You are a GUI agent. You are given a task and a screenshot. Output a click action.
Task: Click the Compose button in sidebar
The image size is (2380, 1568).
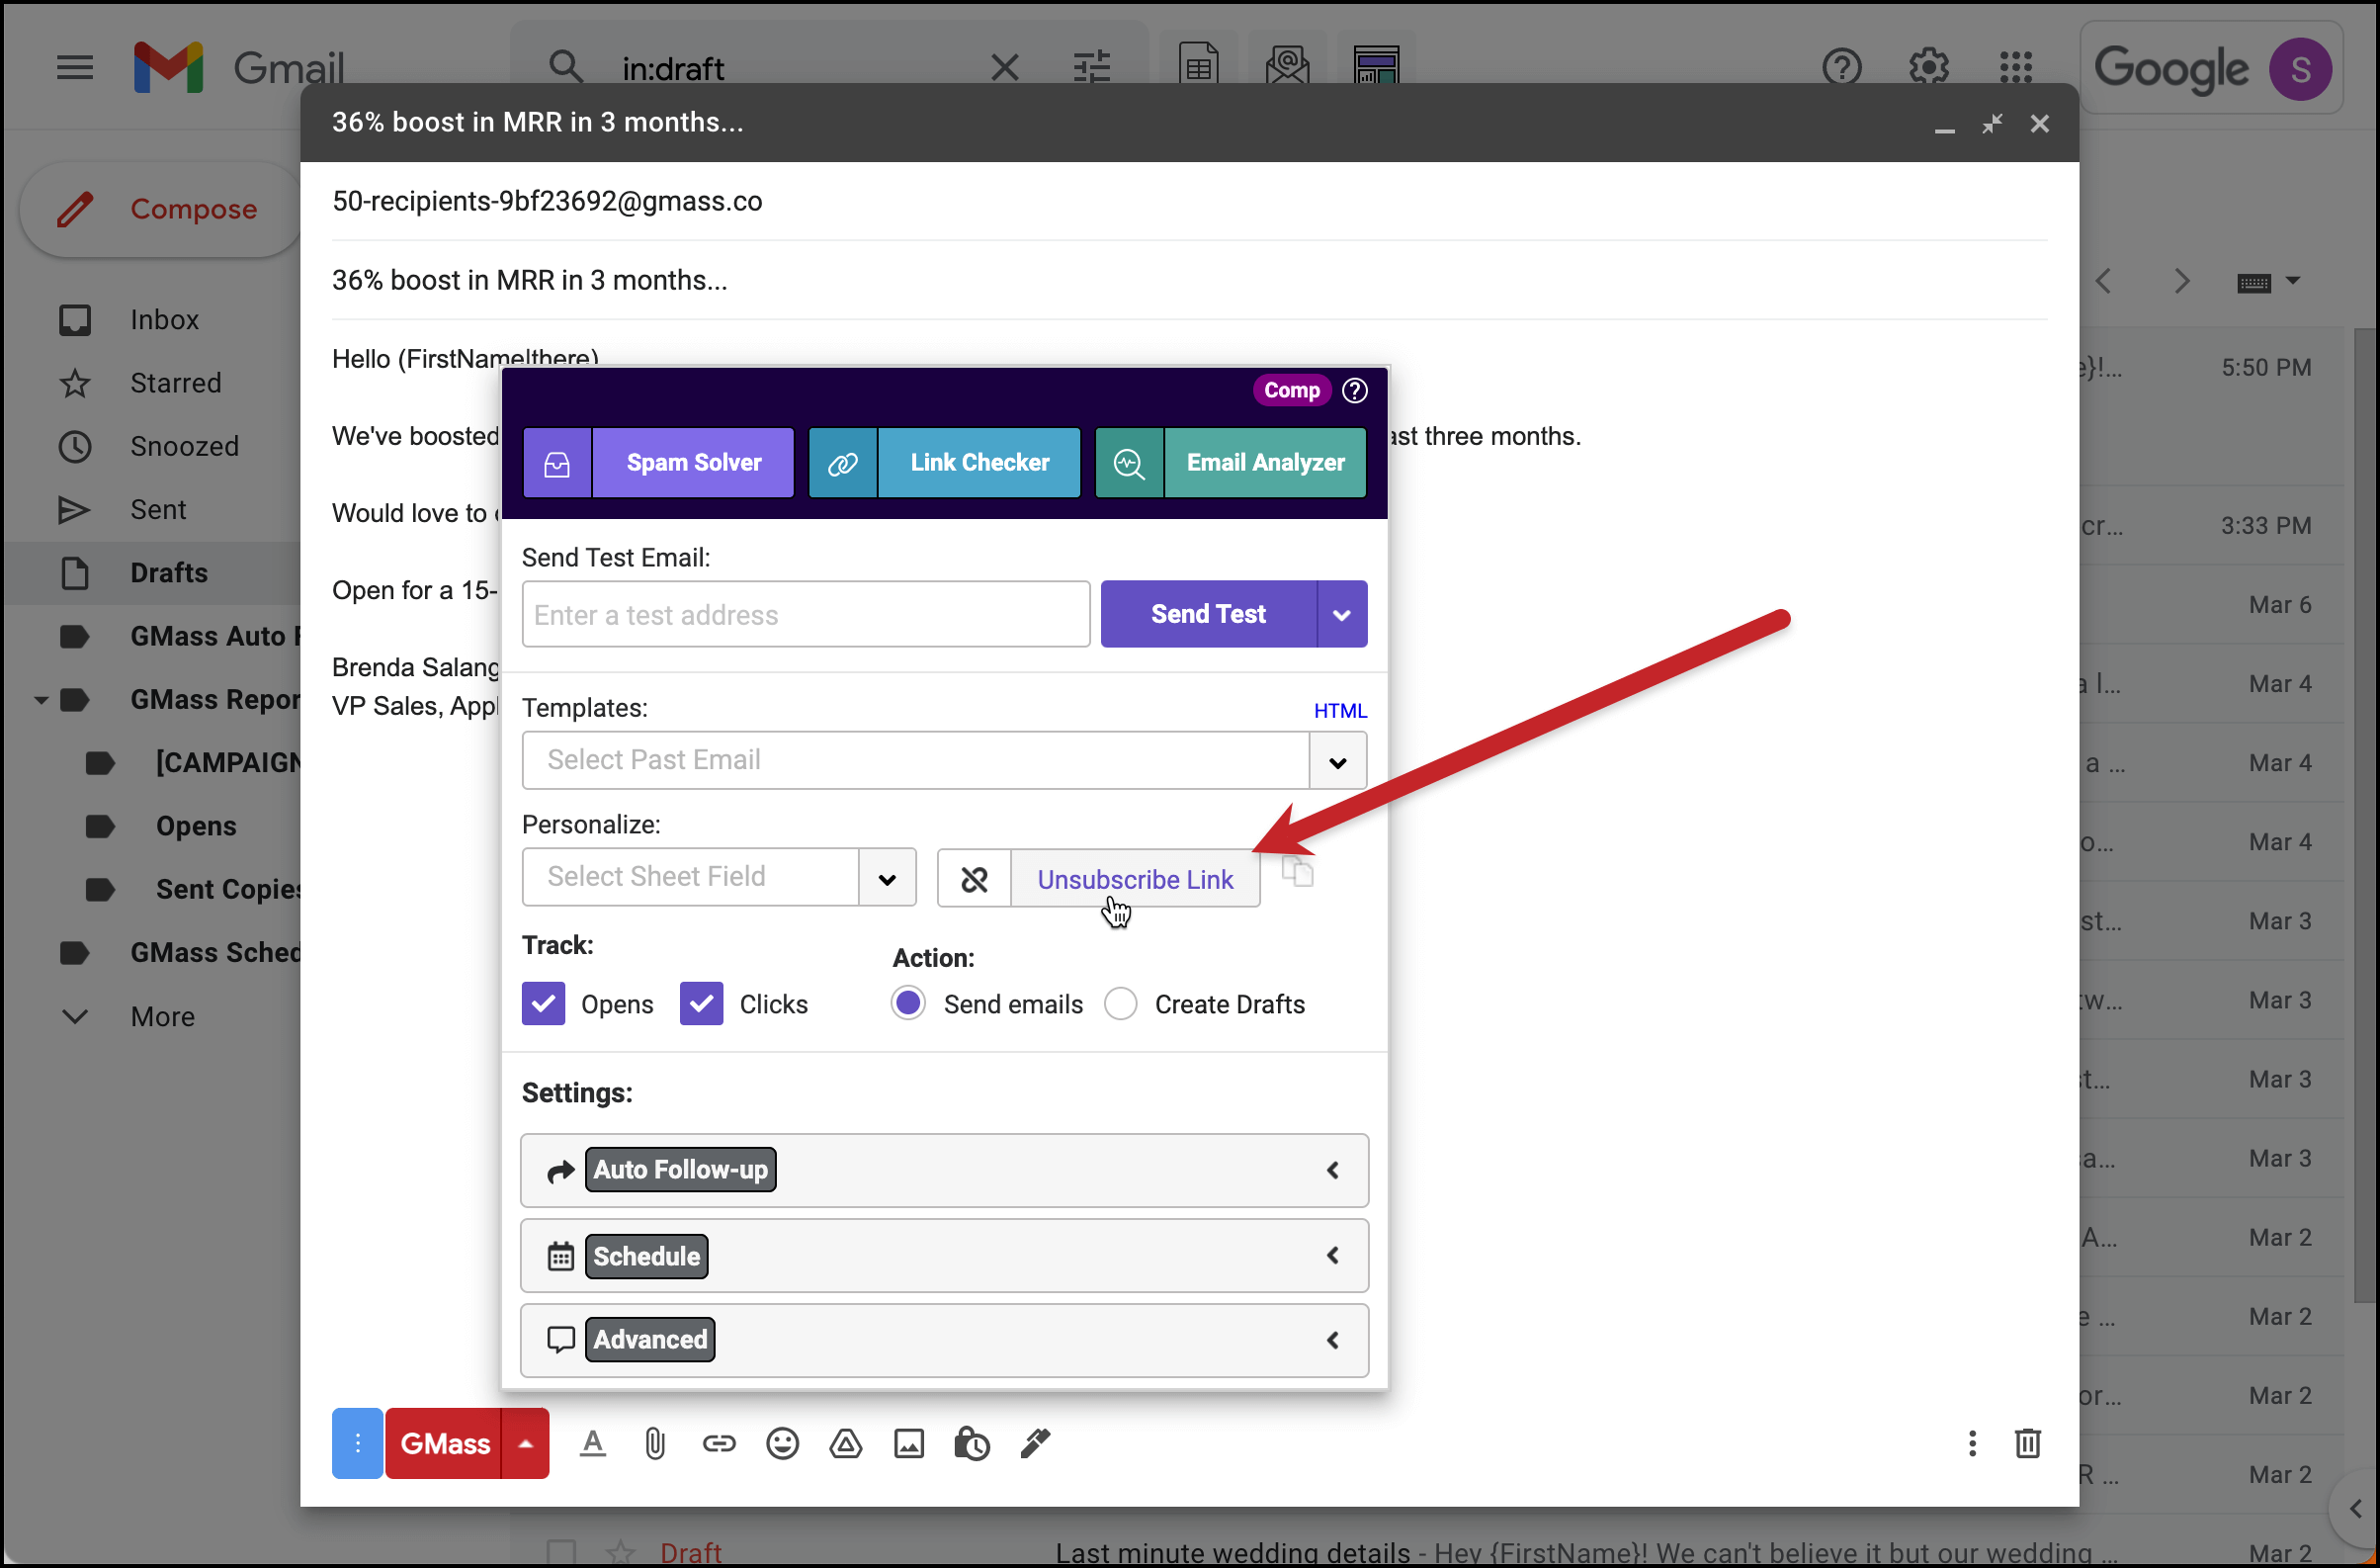click(161, 209)
